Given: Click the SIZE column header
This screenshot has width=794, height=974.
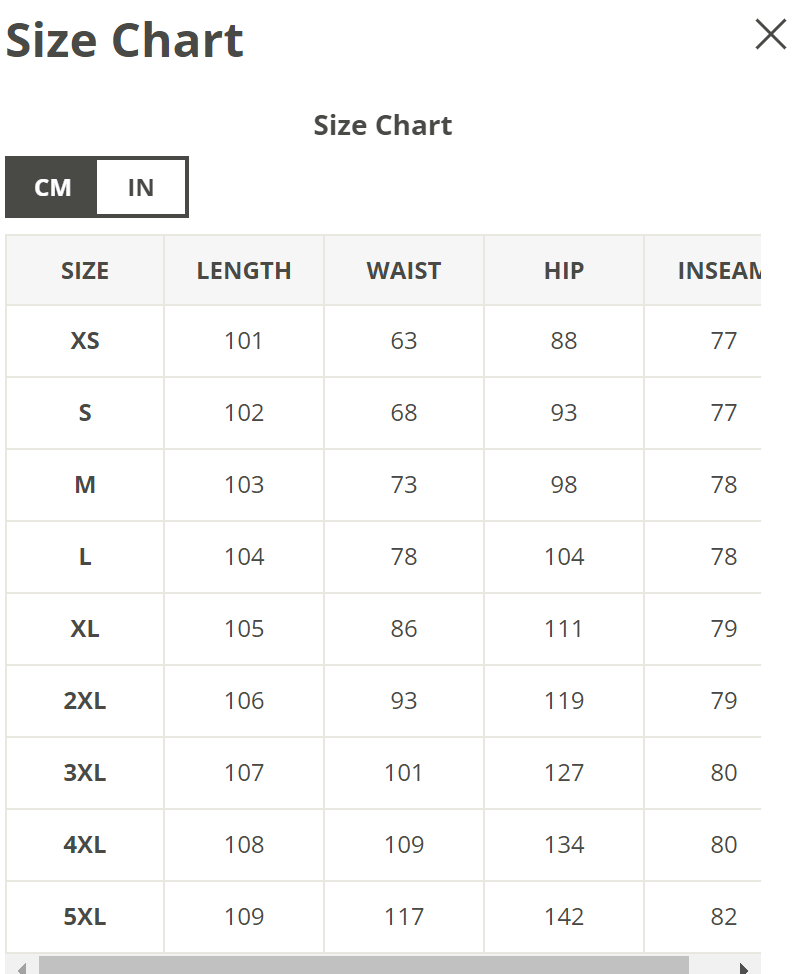Looking at the screenshot, I should (85, 271).
